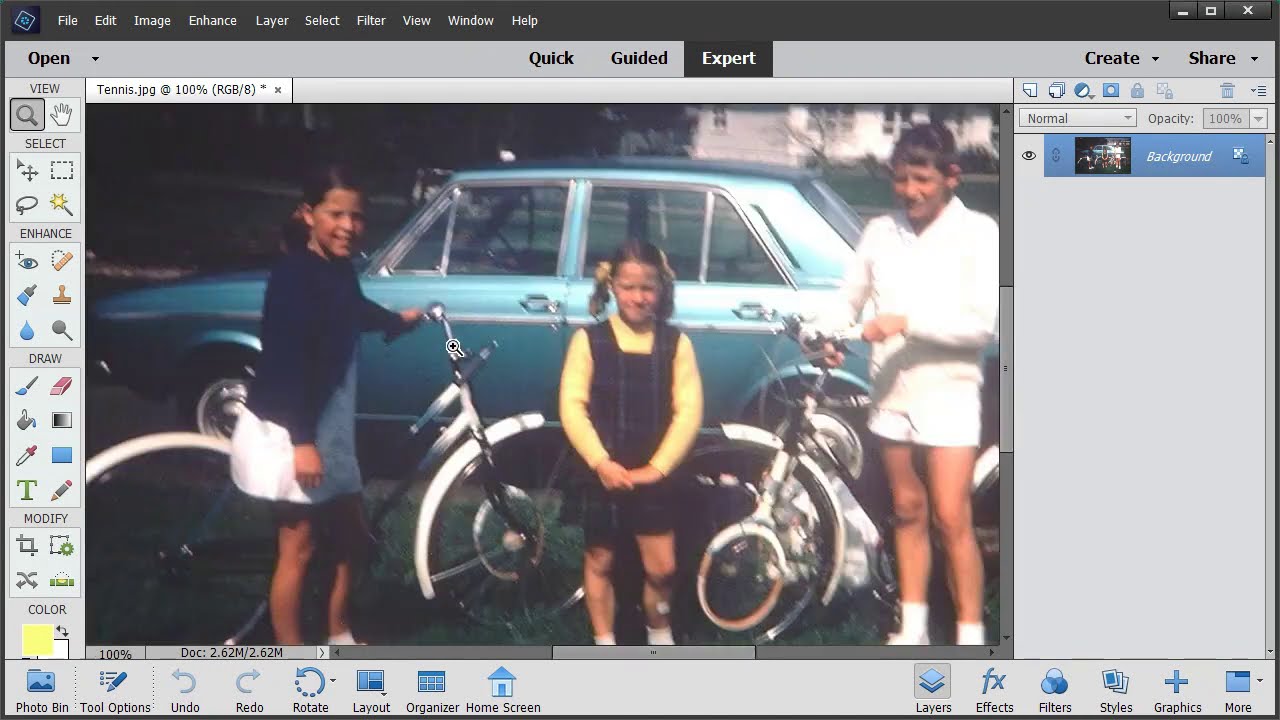Viewport: 1280px width, 720px height.
Task: Select the Crop tool
Action: [x=27, y=546]
